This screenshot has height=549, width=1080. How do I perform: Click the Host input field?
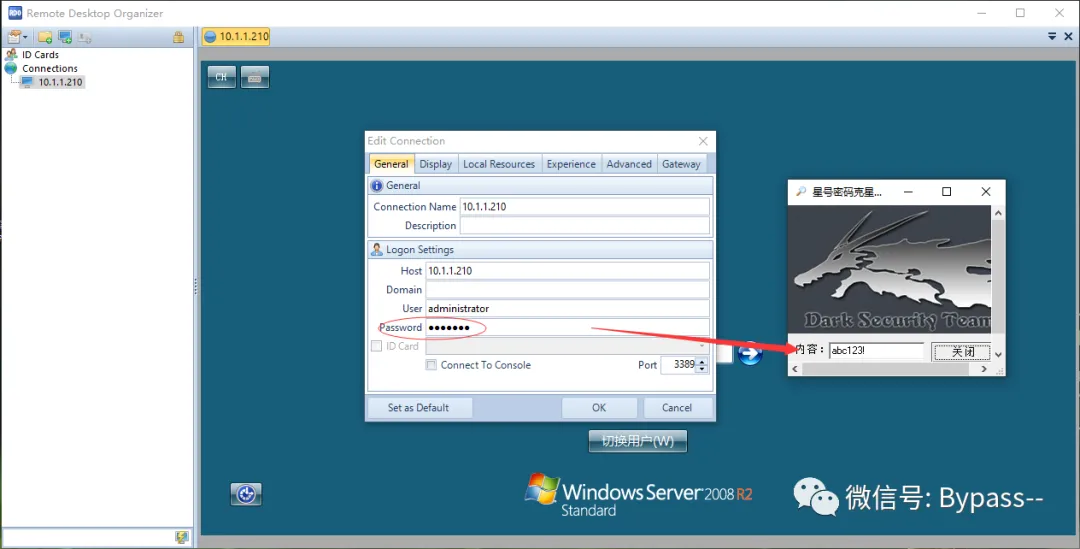click(x=567, y=271)
